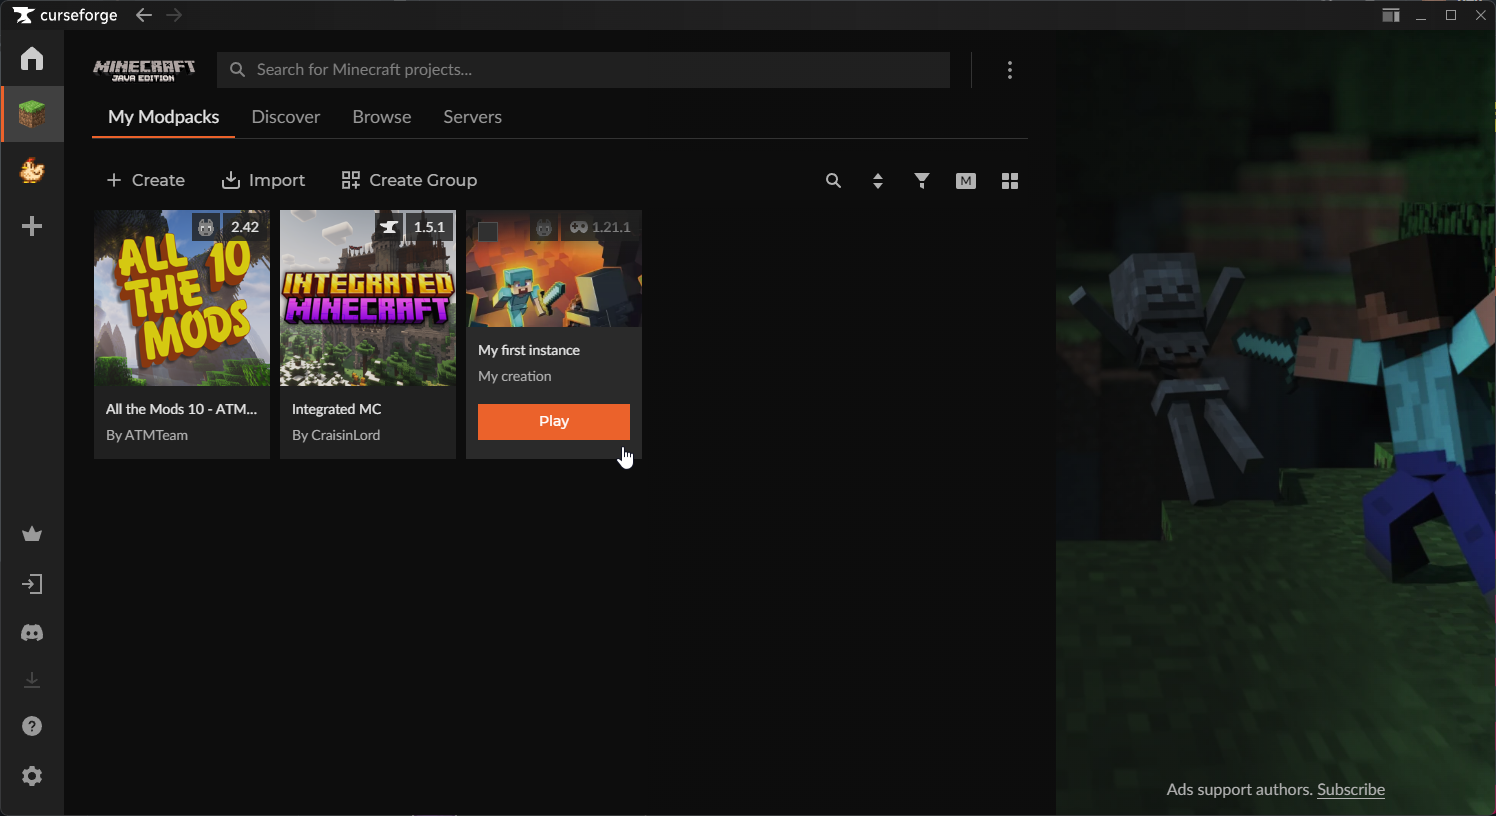Tick the checkbox on My first instance
The image size is (1496, 816).
coord(488,231)
